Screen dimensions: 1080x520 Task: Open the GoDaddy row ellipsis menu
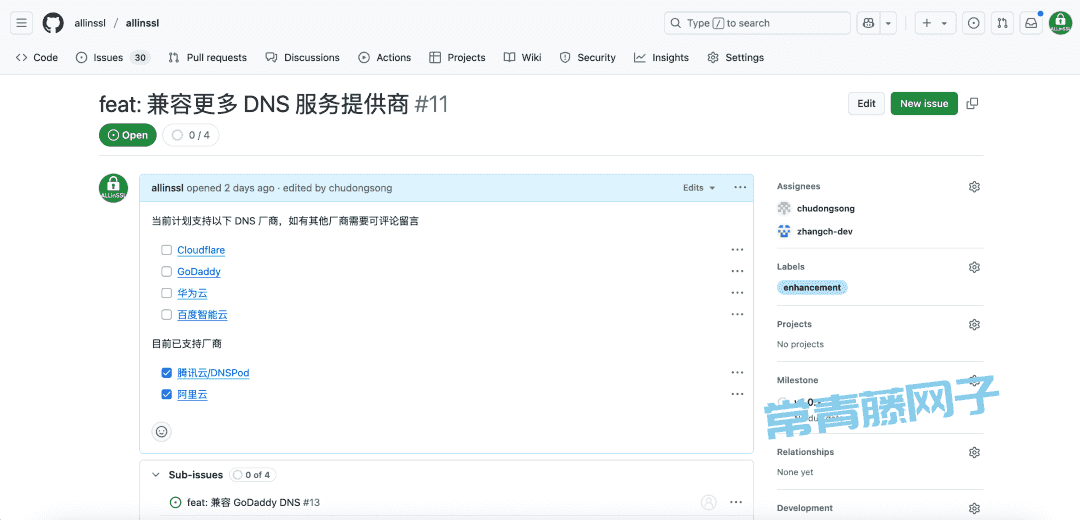[x=737, y=271]
